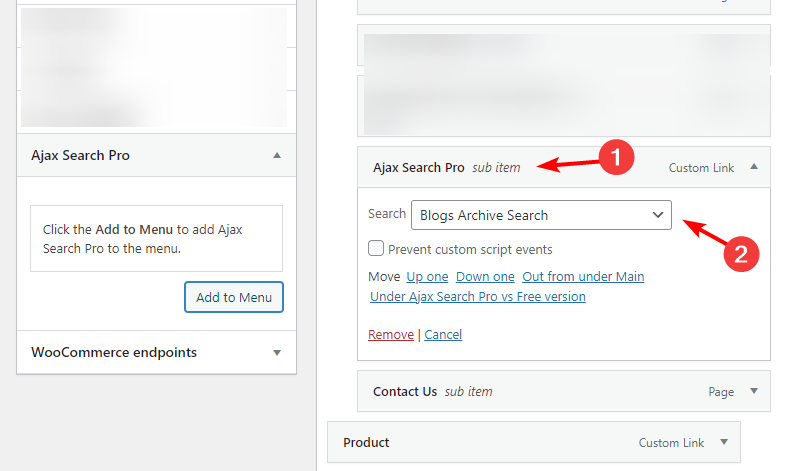The height and width of the screenshot is (471, 812).
Task: Expand the Product menu item arrow
Action: 723,442
